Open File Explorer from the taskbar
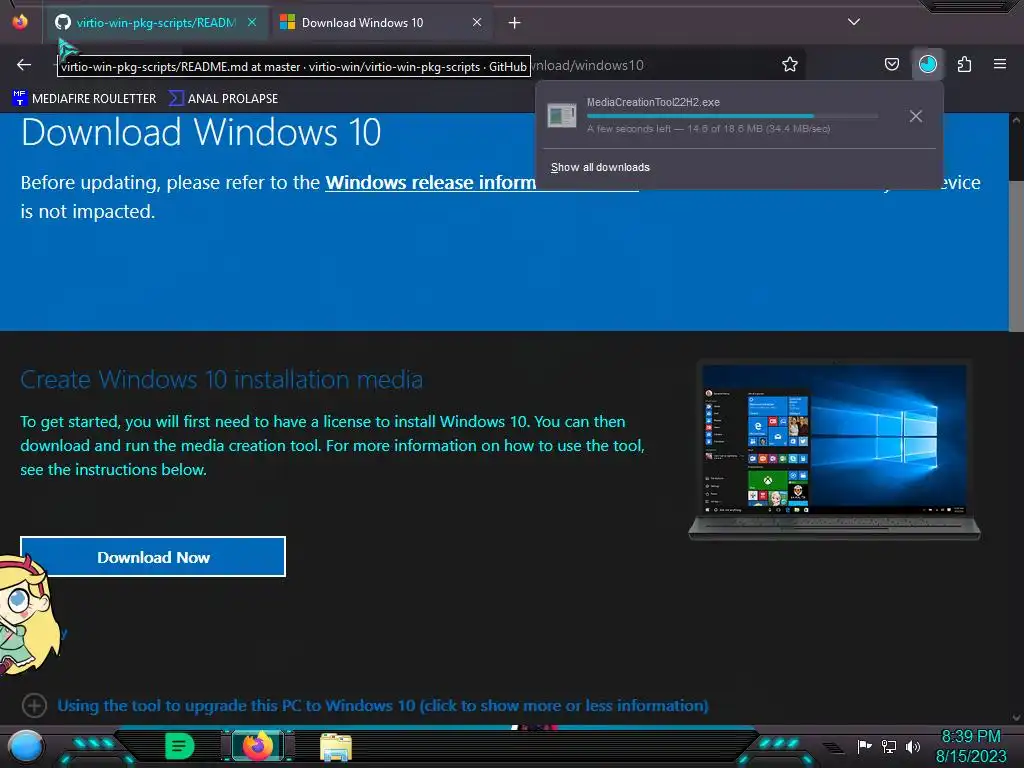Image resolution: width=1024 pixels, height=768 pixels. point(336,746)
